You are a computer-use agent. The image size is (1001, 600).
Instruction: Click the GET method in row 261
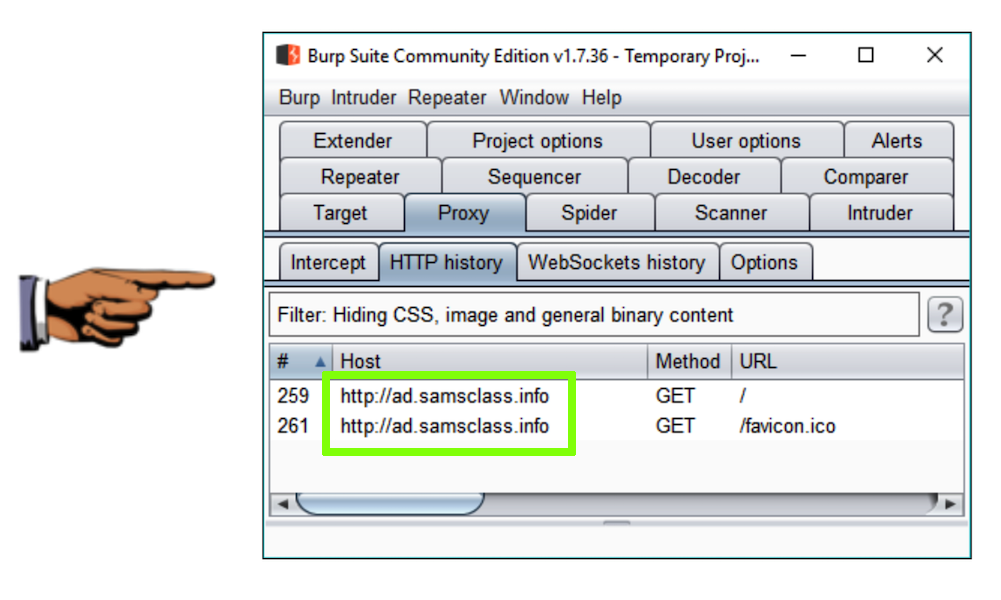pyautogui.click(x=675, y=426)
